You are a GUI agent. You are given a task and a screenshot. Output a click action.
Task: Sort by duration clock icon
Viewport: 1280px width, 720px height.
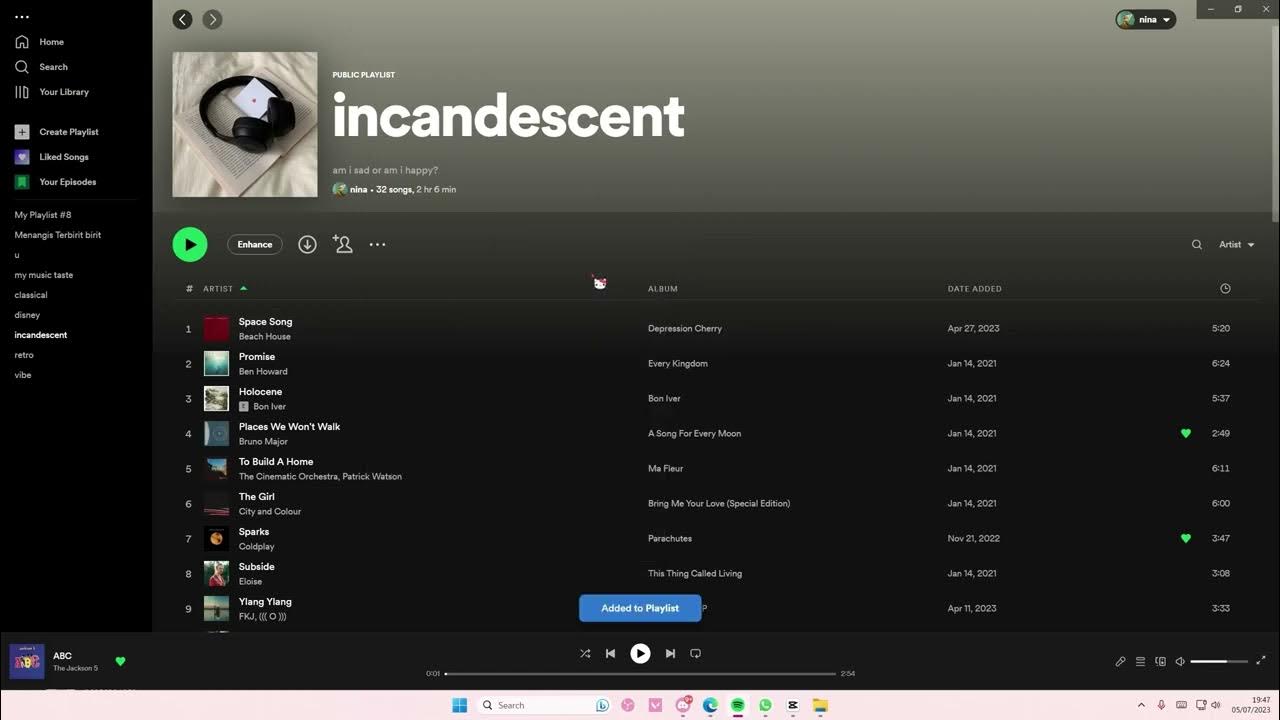(x=1225, y=288)
